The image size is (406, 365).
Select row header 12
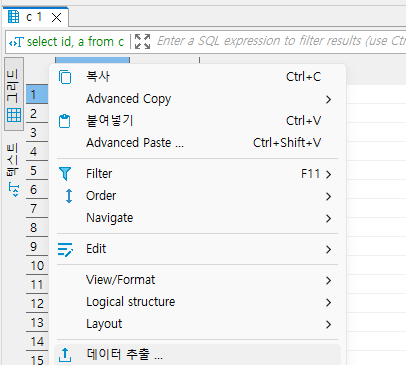click(37, 303)
